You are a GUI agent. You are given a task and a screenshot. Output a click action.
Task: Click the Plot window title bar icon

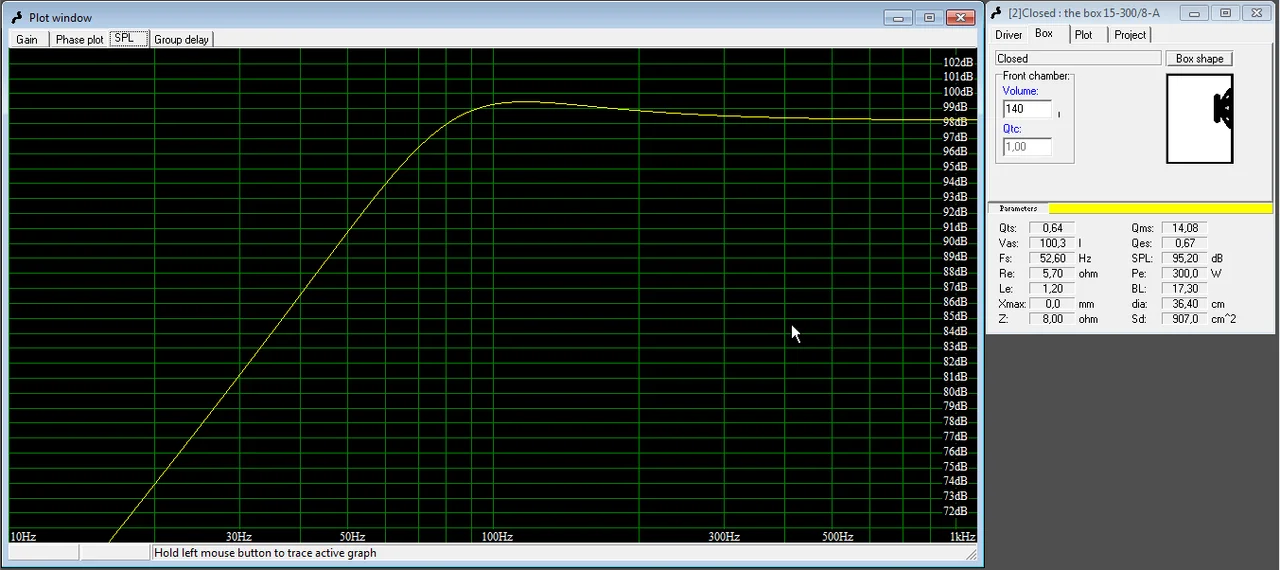coord(16,17)
